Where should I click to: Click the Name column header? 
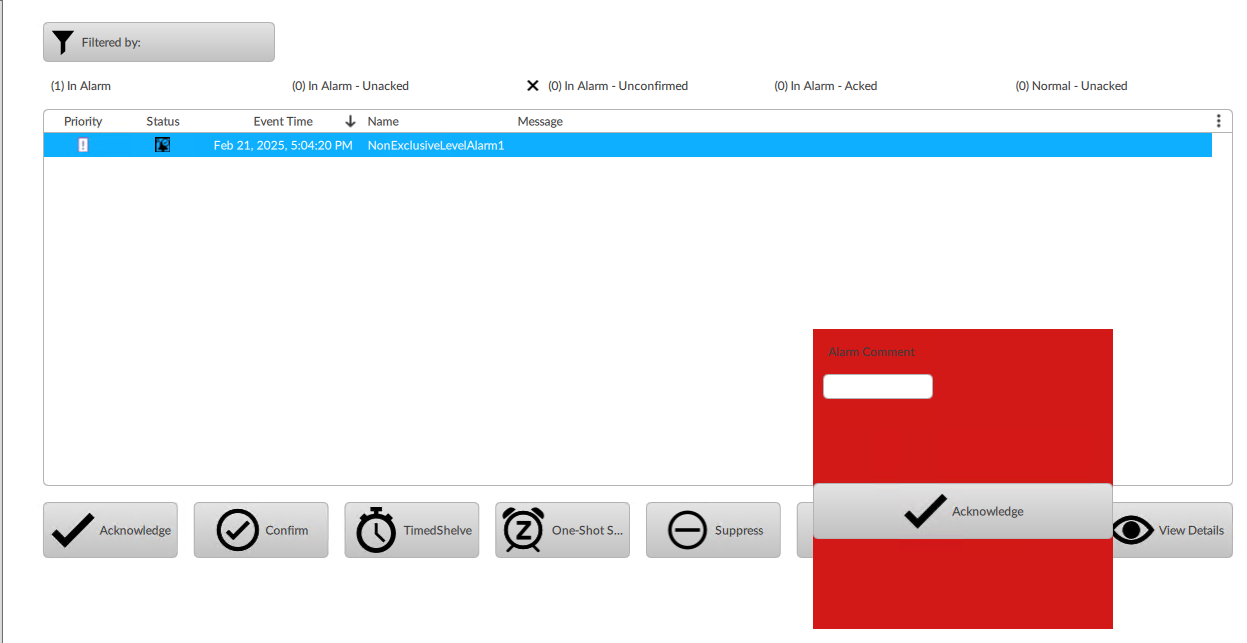pyautogui.click(x=383, y=121)
